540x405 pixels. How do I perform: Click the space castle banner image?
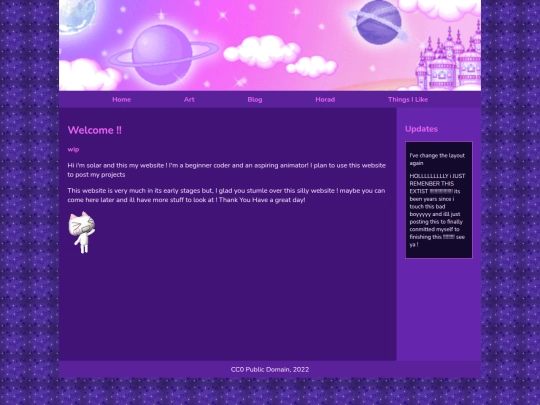(x=270, y=45)
